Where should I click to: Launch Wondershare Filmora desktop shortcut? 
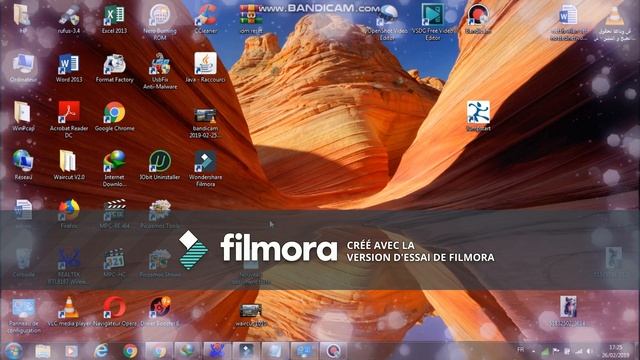pyautogui.click(x=205, y=168)
